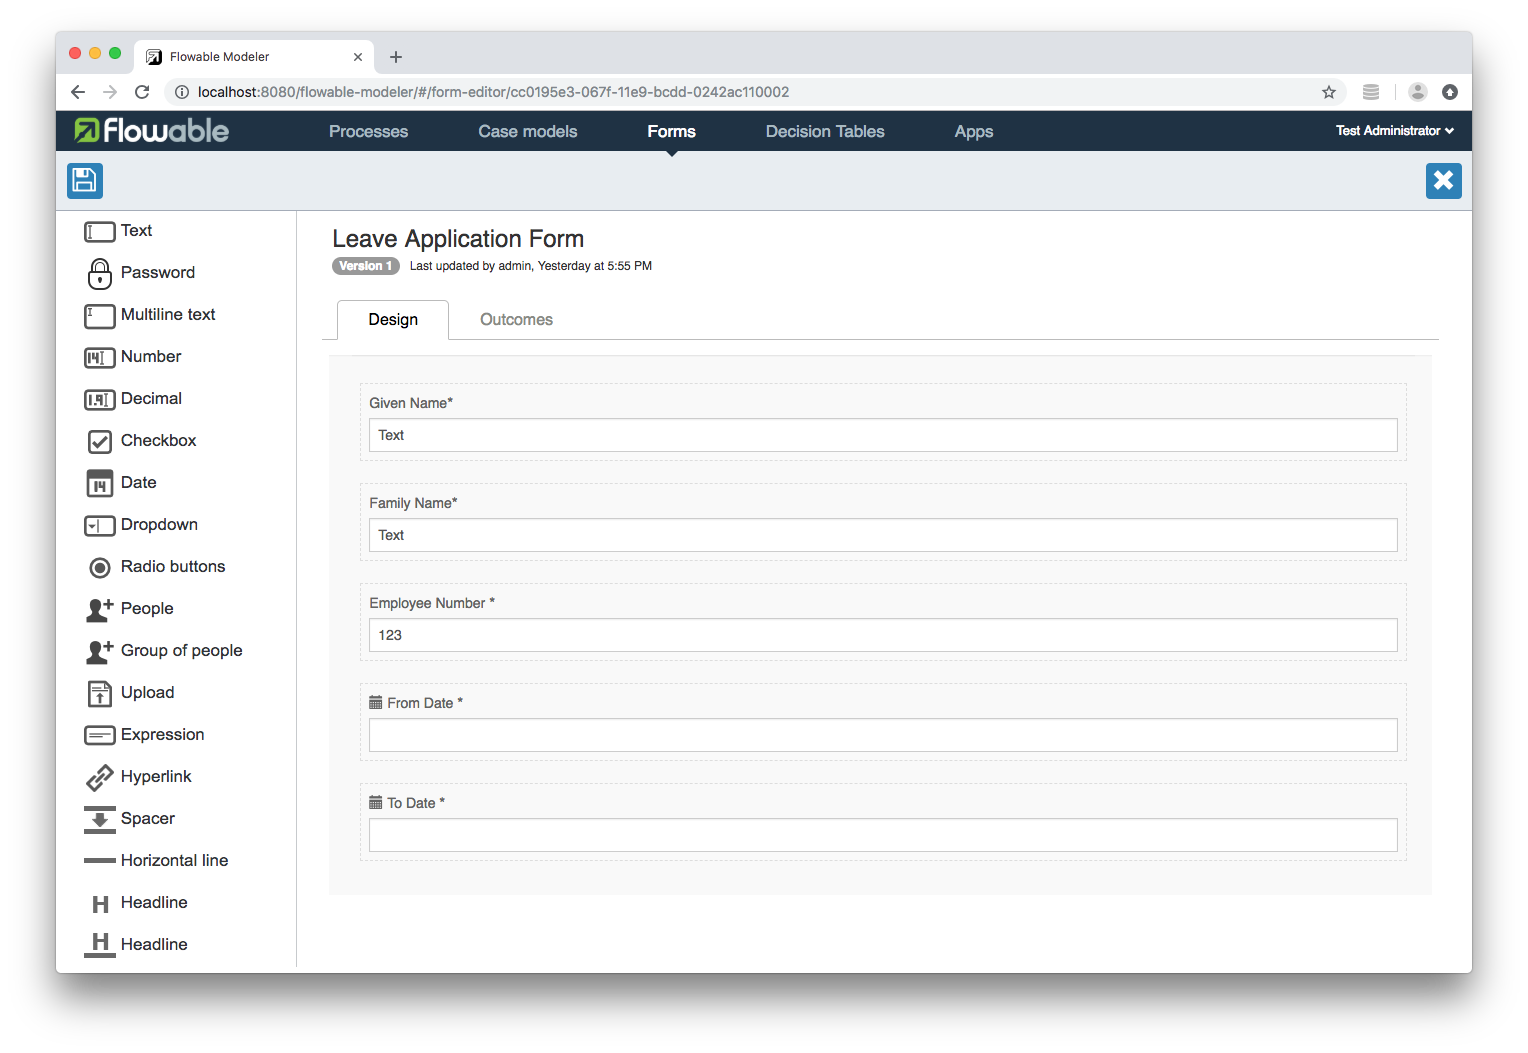Screen dimensions: 1528x1053
Task: Switch to the Design tab
Action: click(x=393, y=320)
